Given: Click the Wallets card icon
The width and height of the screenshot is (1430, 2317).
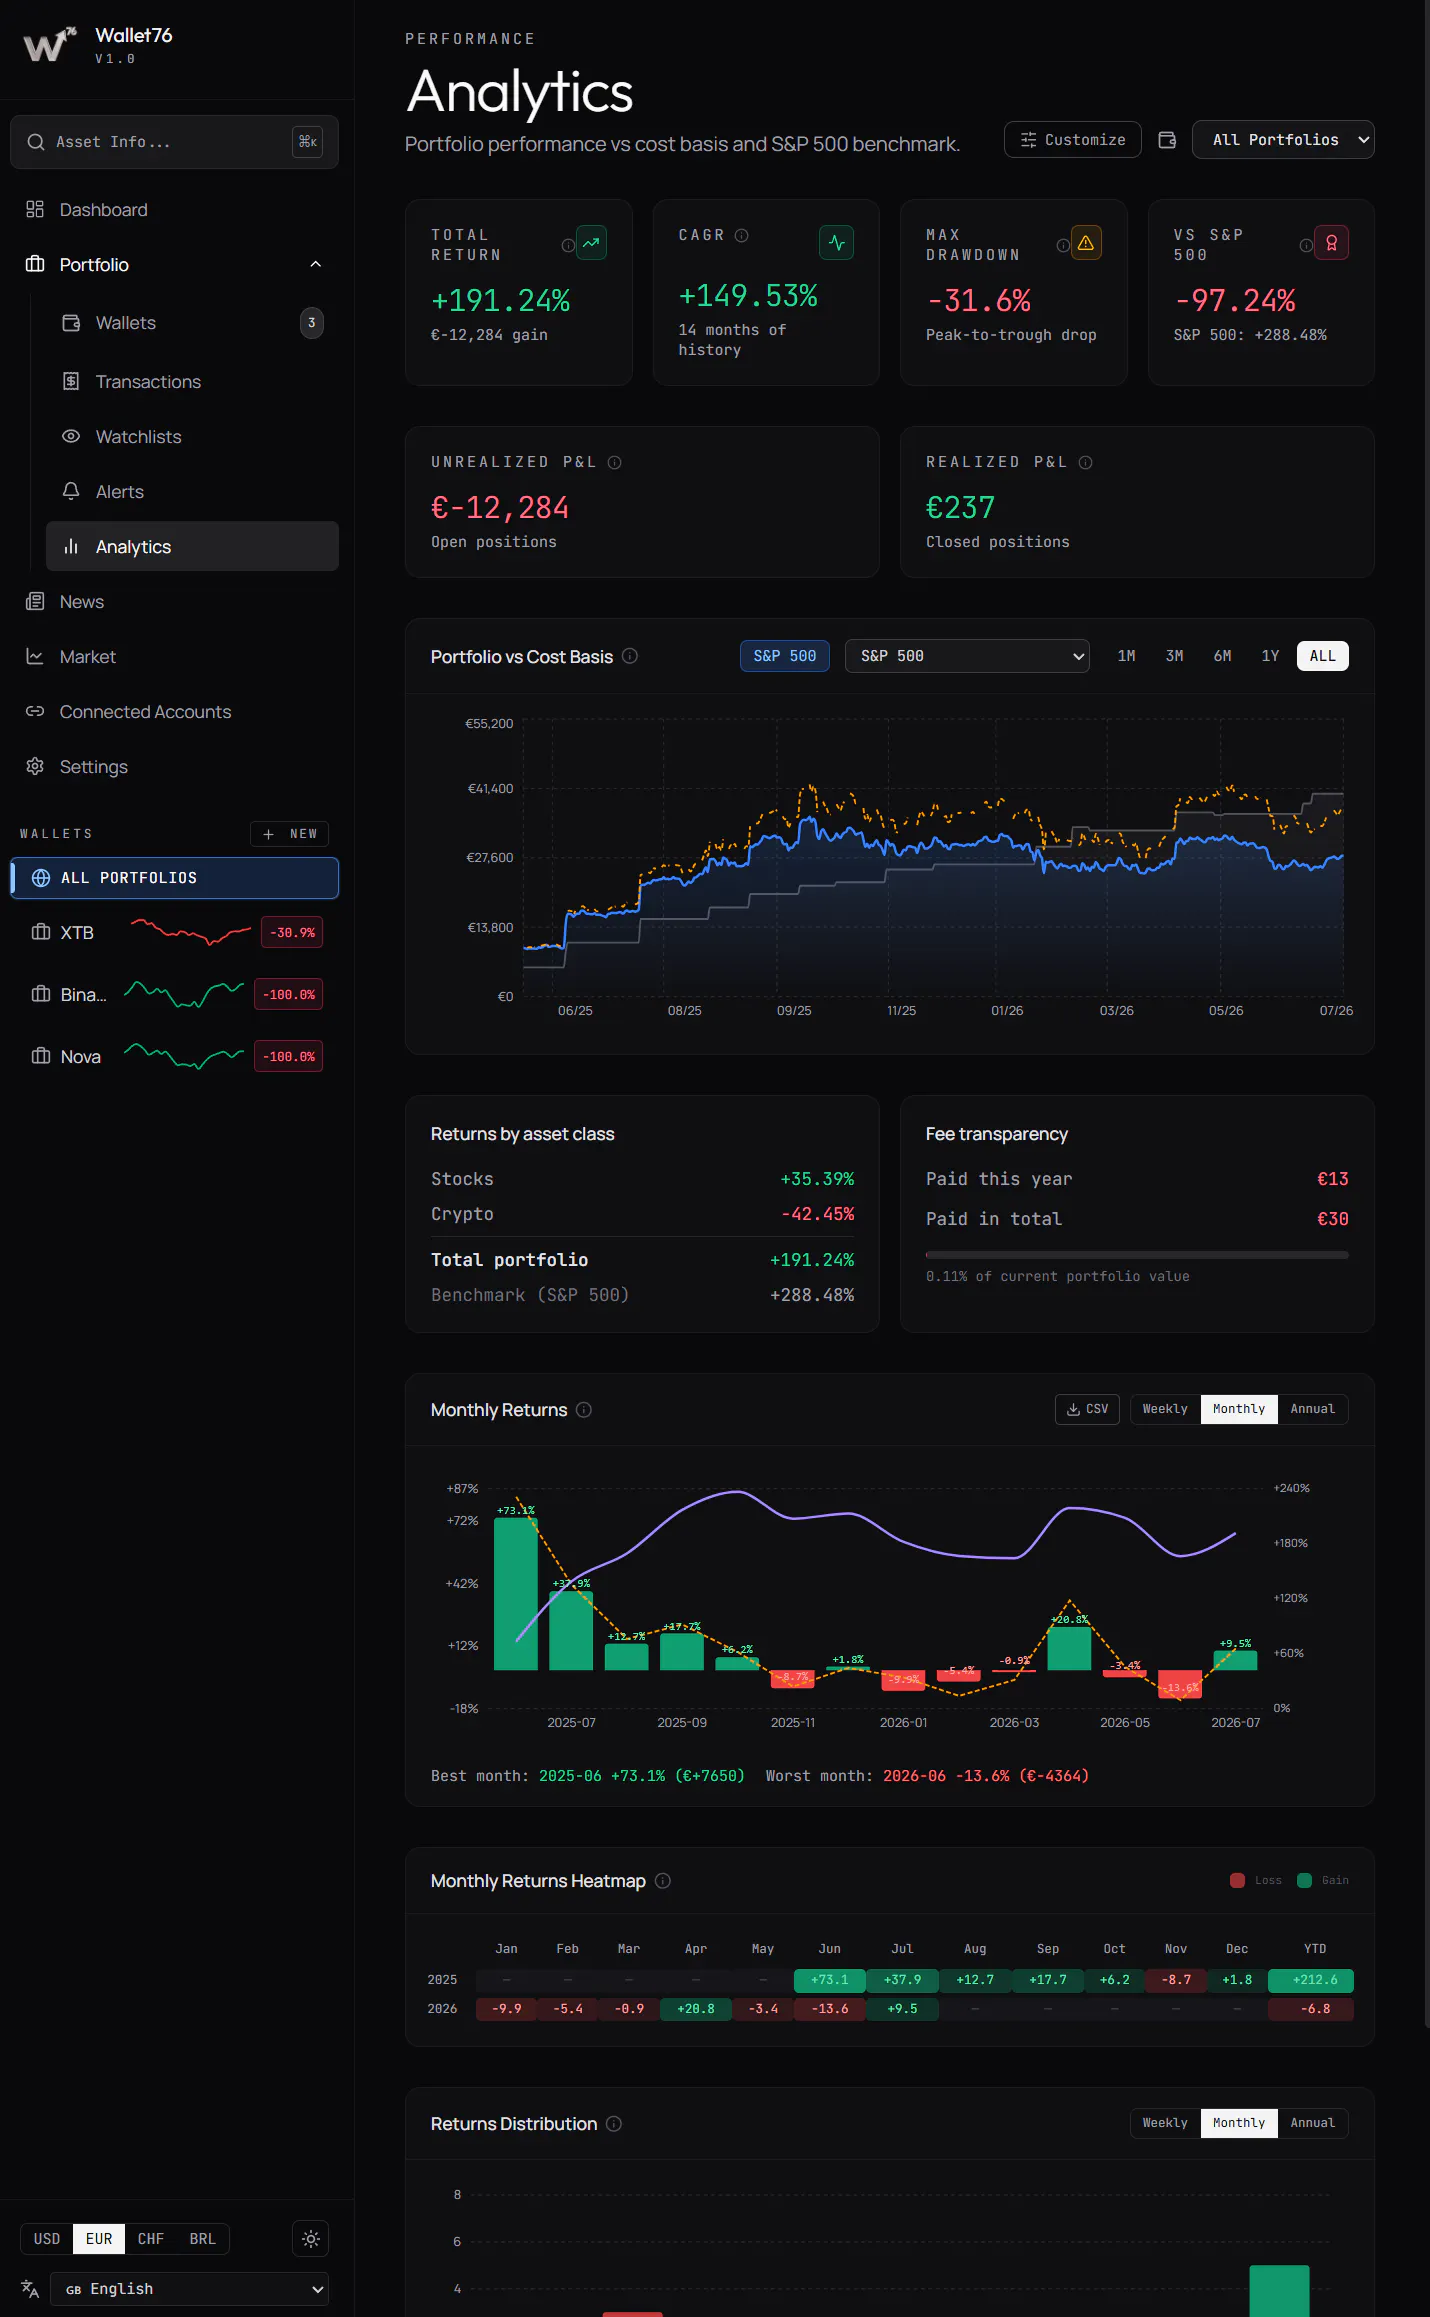Looking at the screenshot, I should click(x=71, y=323).
